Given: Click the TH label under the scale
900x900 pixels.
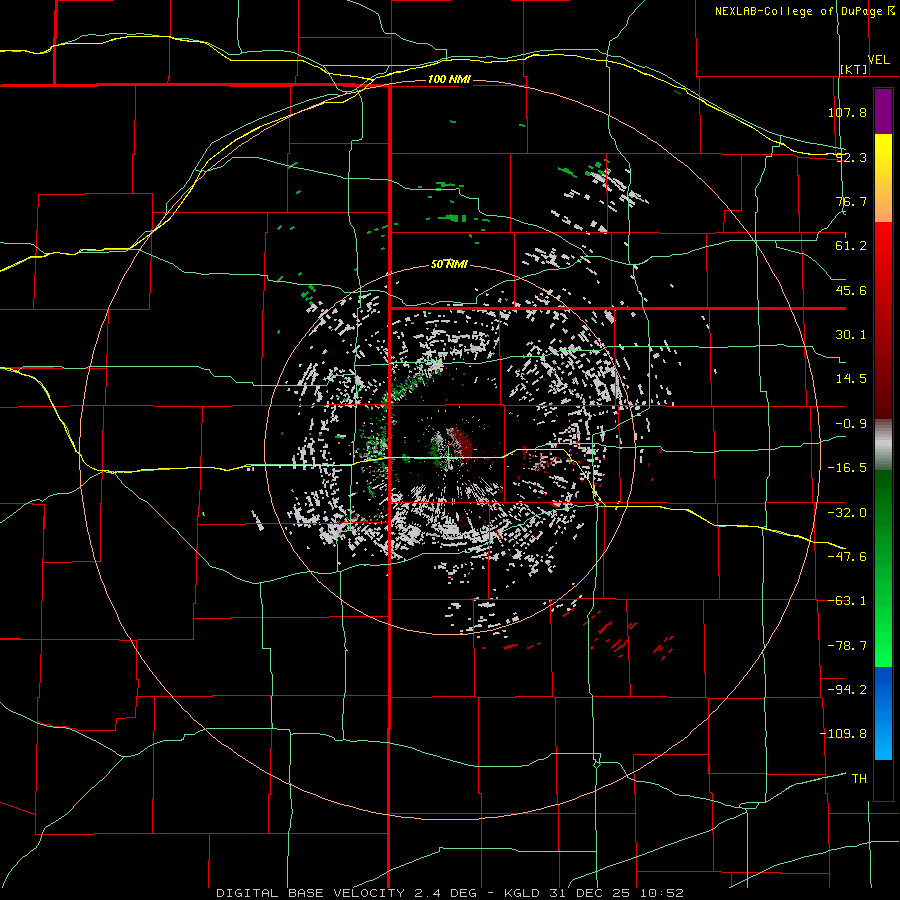Looking at the screenshot, I should (x=859, y=778).
